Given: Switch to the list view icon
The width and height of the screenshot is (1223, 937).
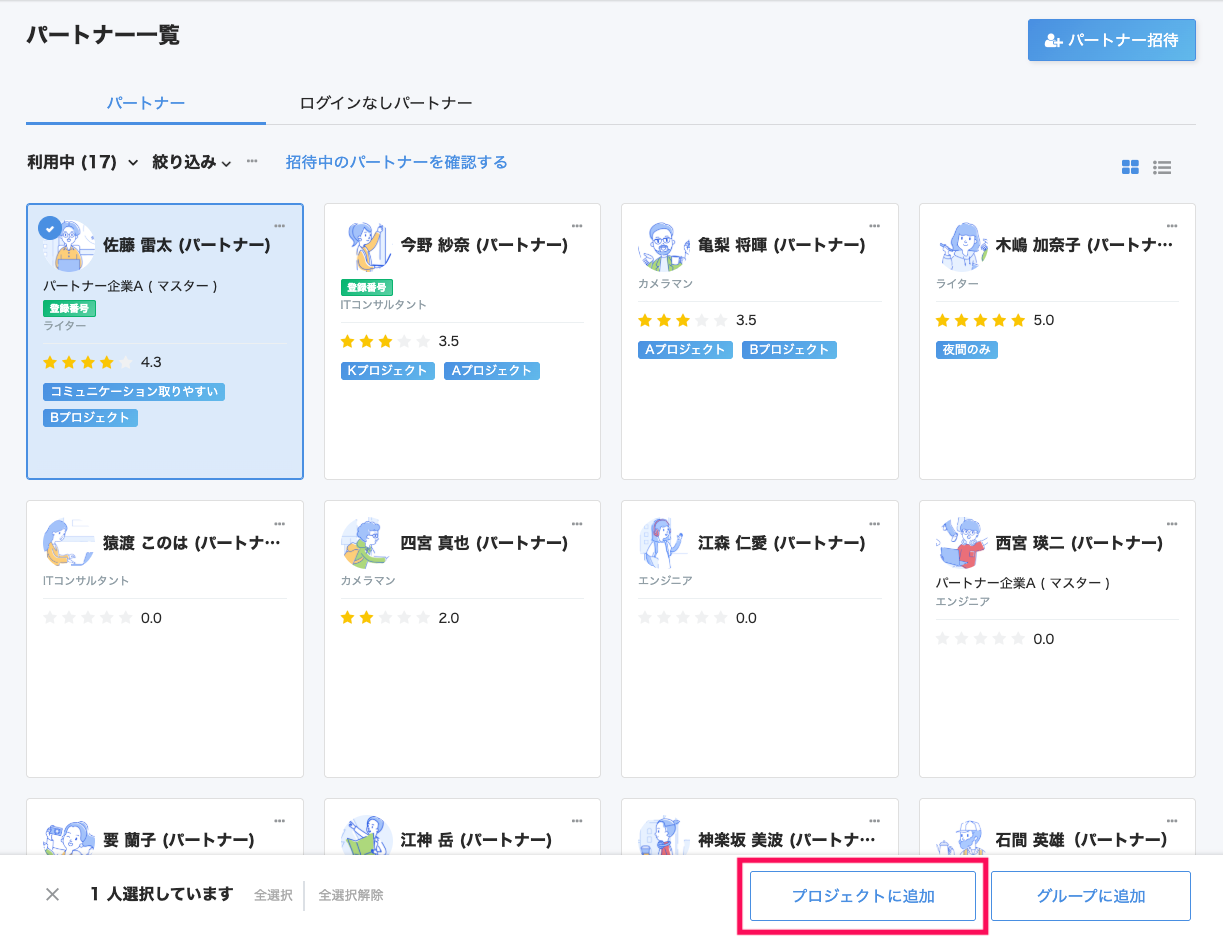Looking at the screenshot, I should point(1162,167).
